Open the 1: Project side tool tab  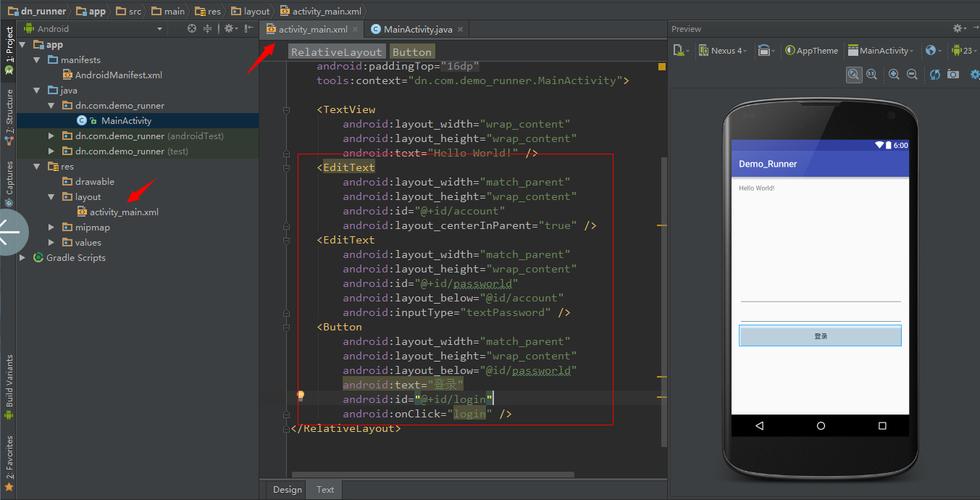click(x=9, y=50)
